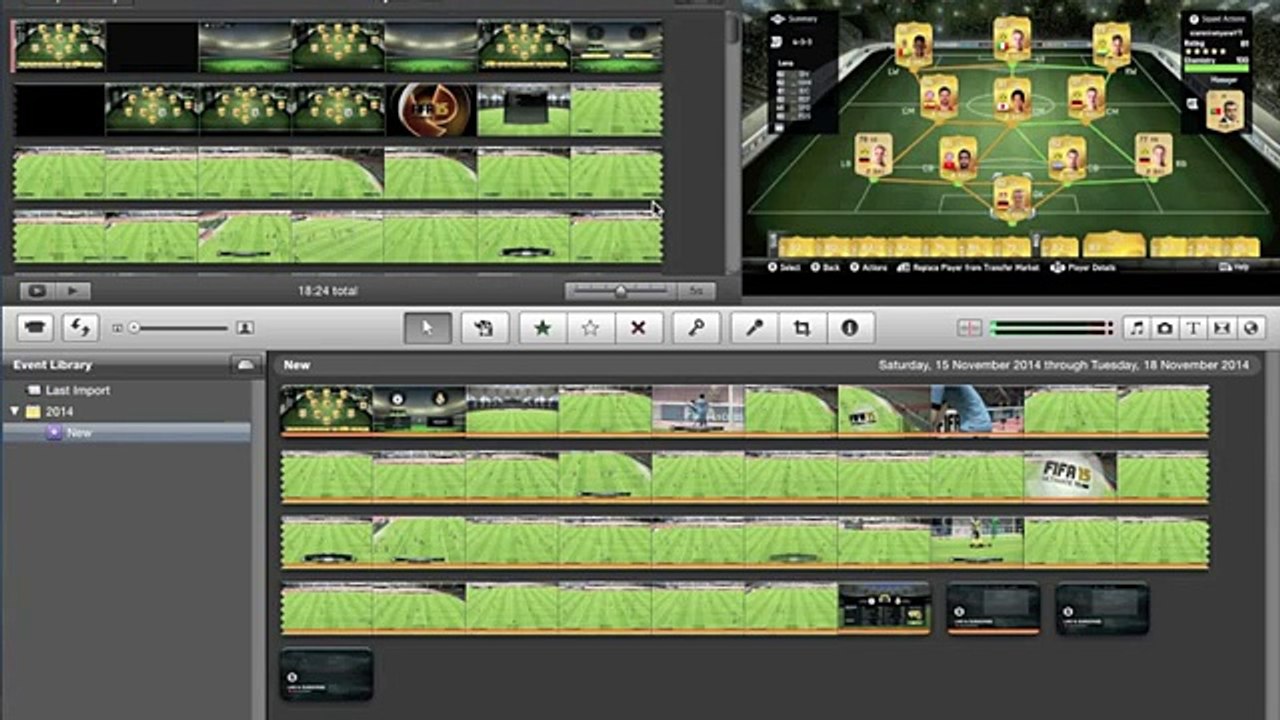Image resolution: width=1280 pixels, height=720 pixels.
Task: Open the camera import window
Action: click(x=37, y=328)
